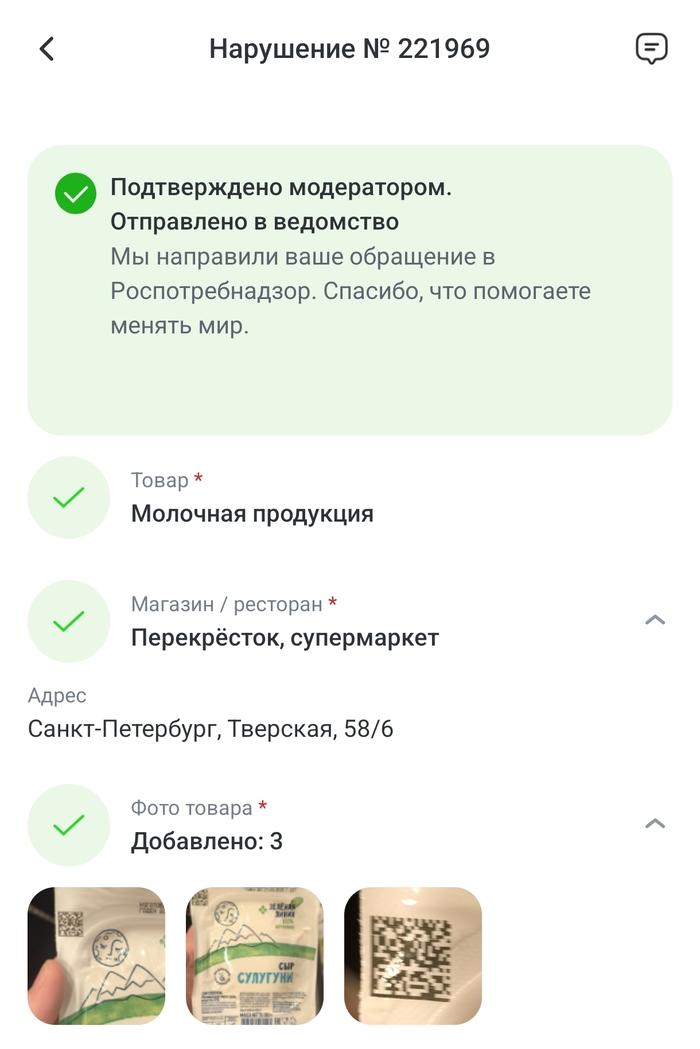Open the Сулугуни cheese package photo
The image size is (700, 1049).
coord(255,956)
